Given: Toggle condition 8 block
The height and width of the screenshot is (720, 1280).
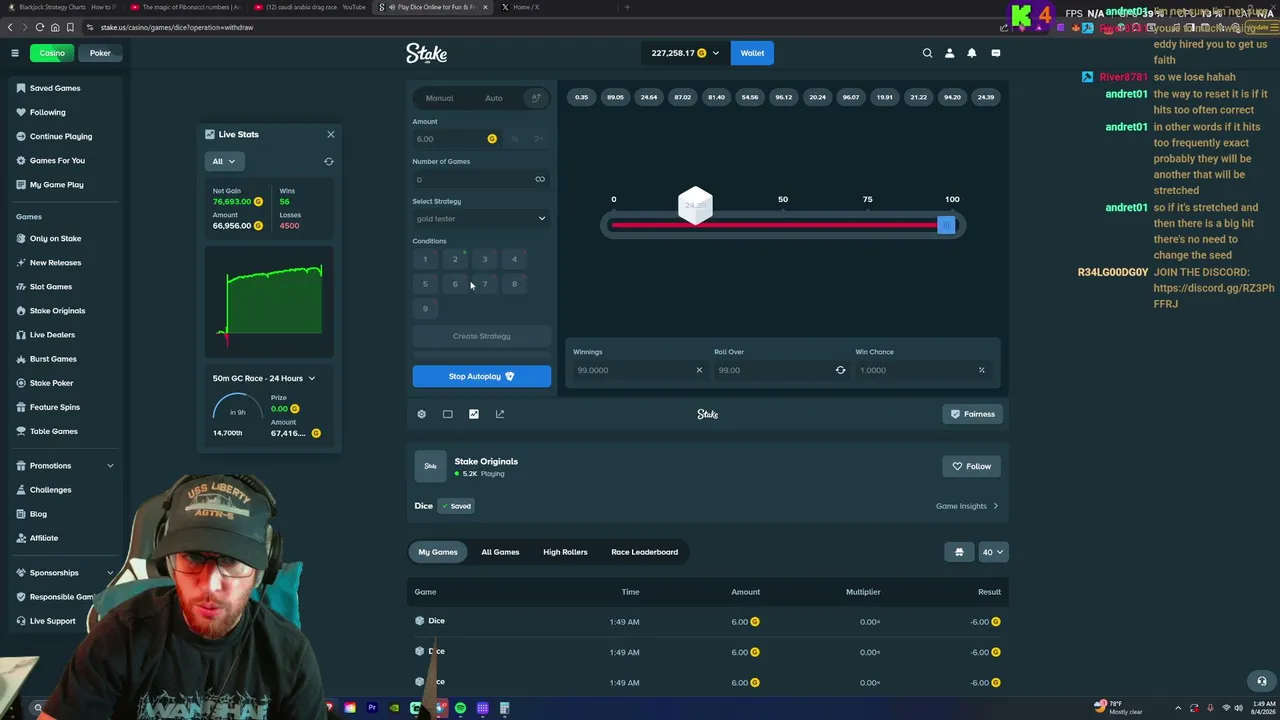Looking at the screenshot, I should coord(515,284).
